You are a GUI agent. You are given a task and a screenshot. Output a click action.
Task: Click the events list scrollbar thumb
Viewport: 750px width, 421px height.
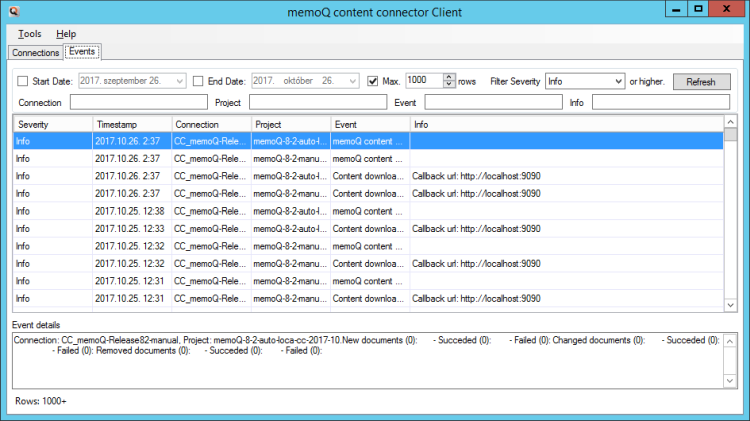[x=730, y=134]
